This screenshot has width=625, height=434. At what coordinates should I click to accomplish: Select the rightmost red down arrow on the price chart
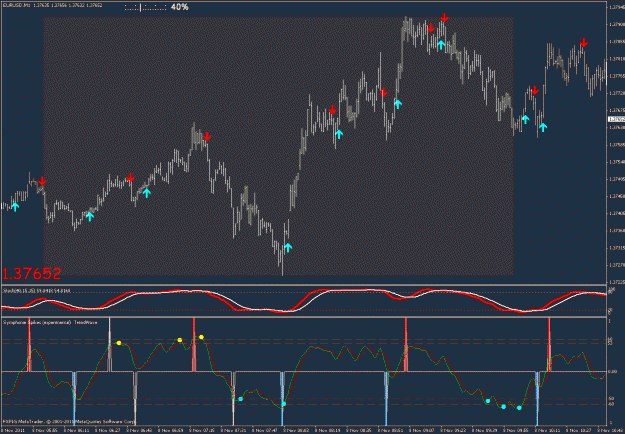point(584,42)
